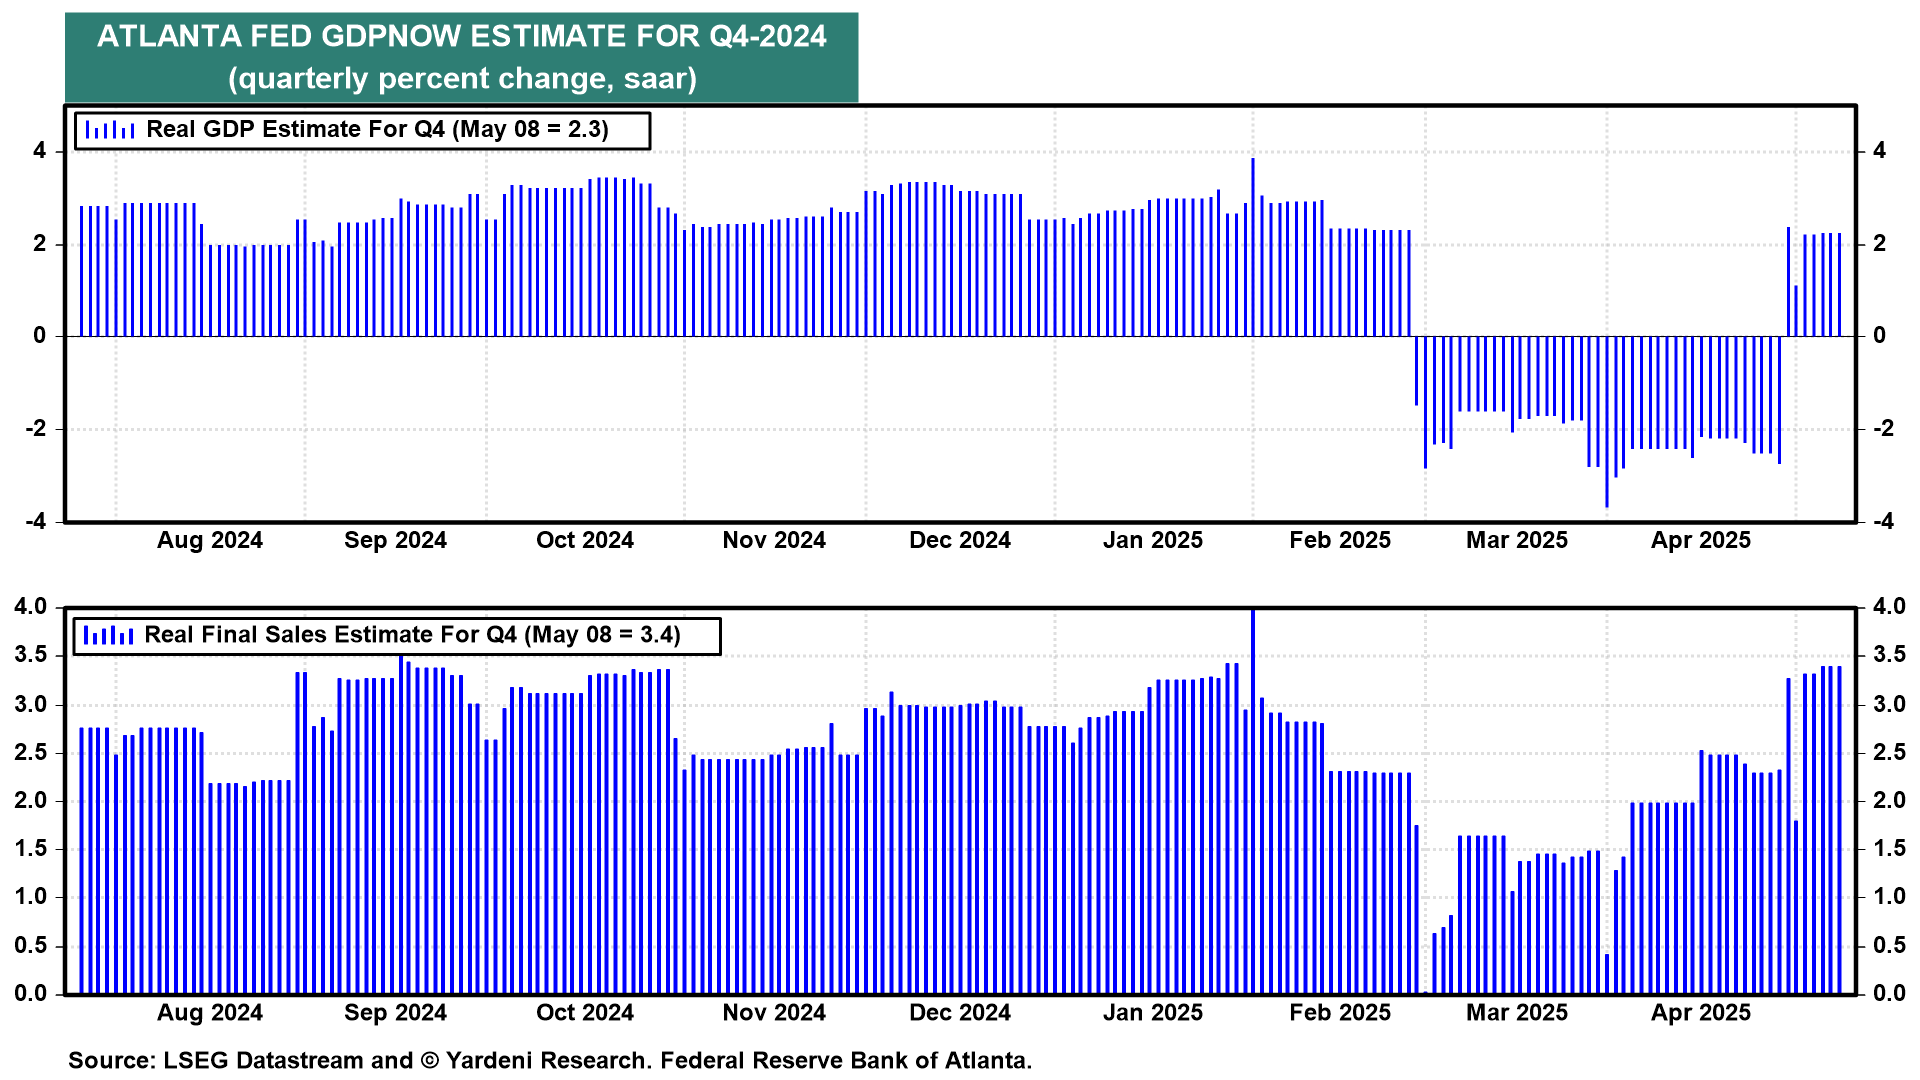Image resolution: width=1920 pixels, height=1080 pixels.
Task: Click the Apr 2025 label on top chart
Action: coord(1700,540)
